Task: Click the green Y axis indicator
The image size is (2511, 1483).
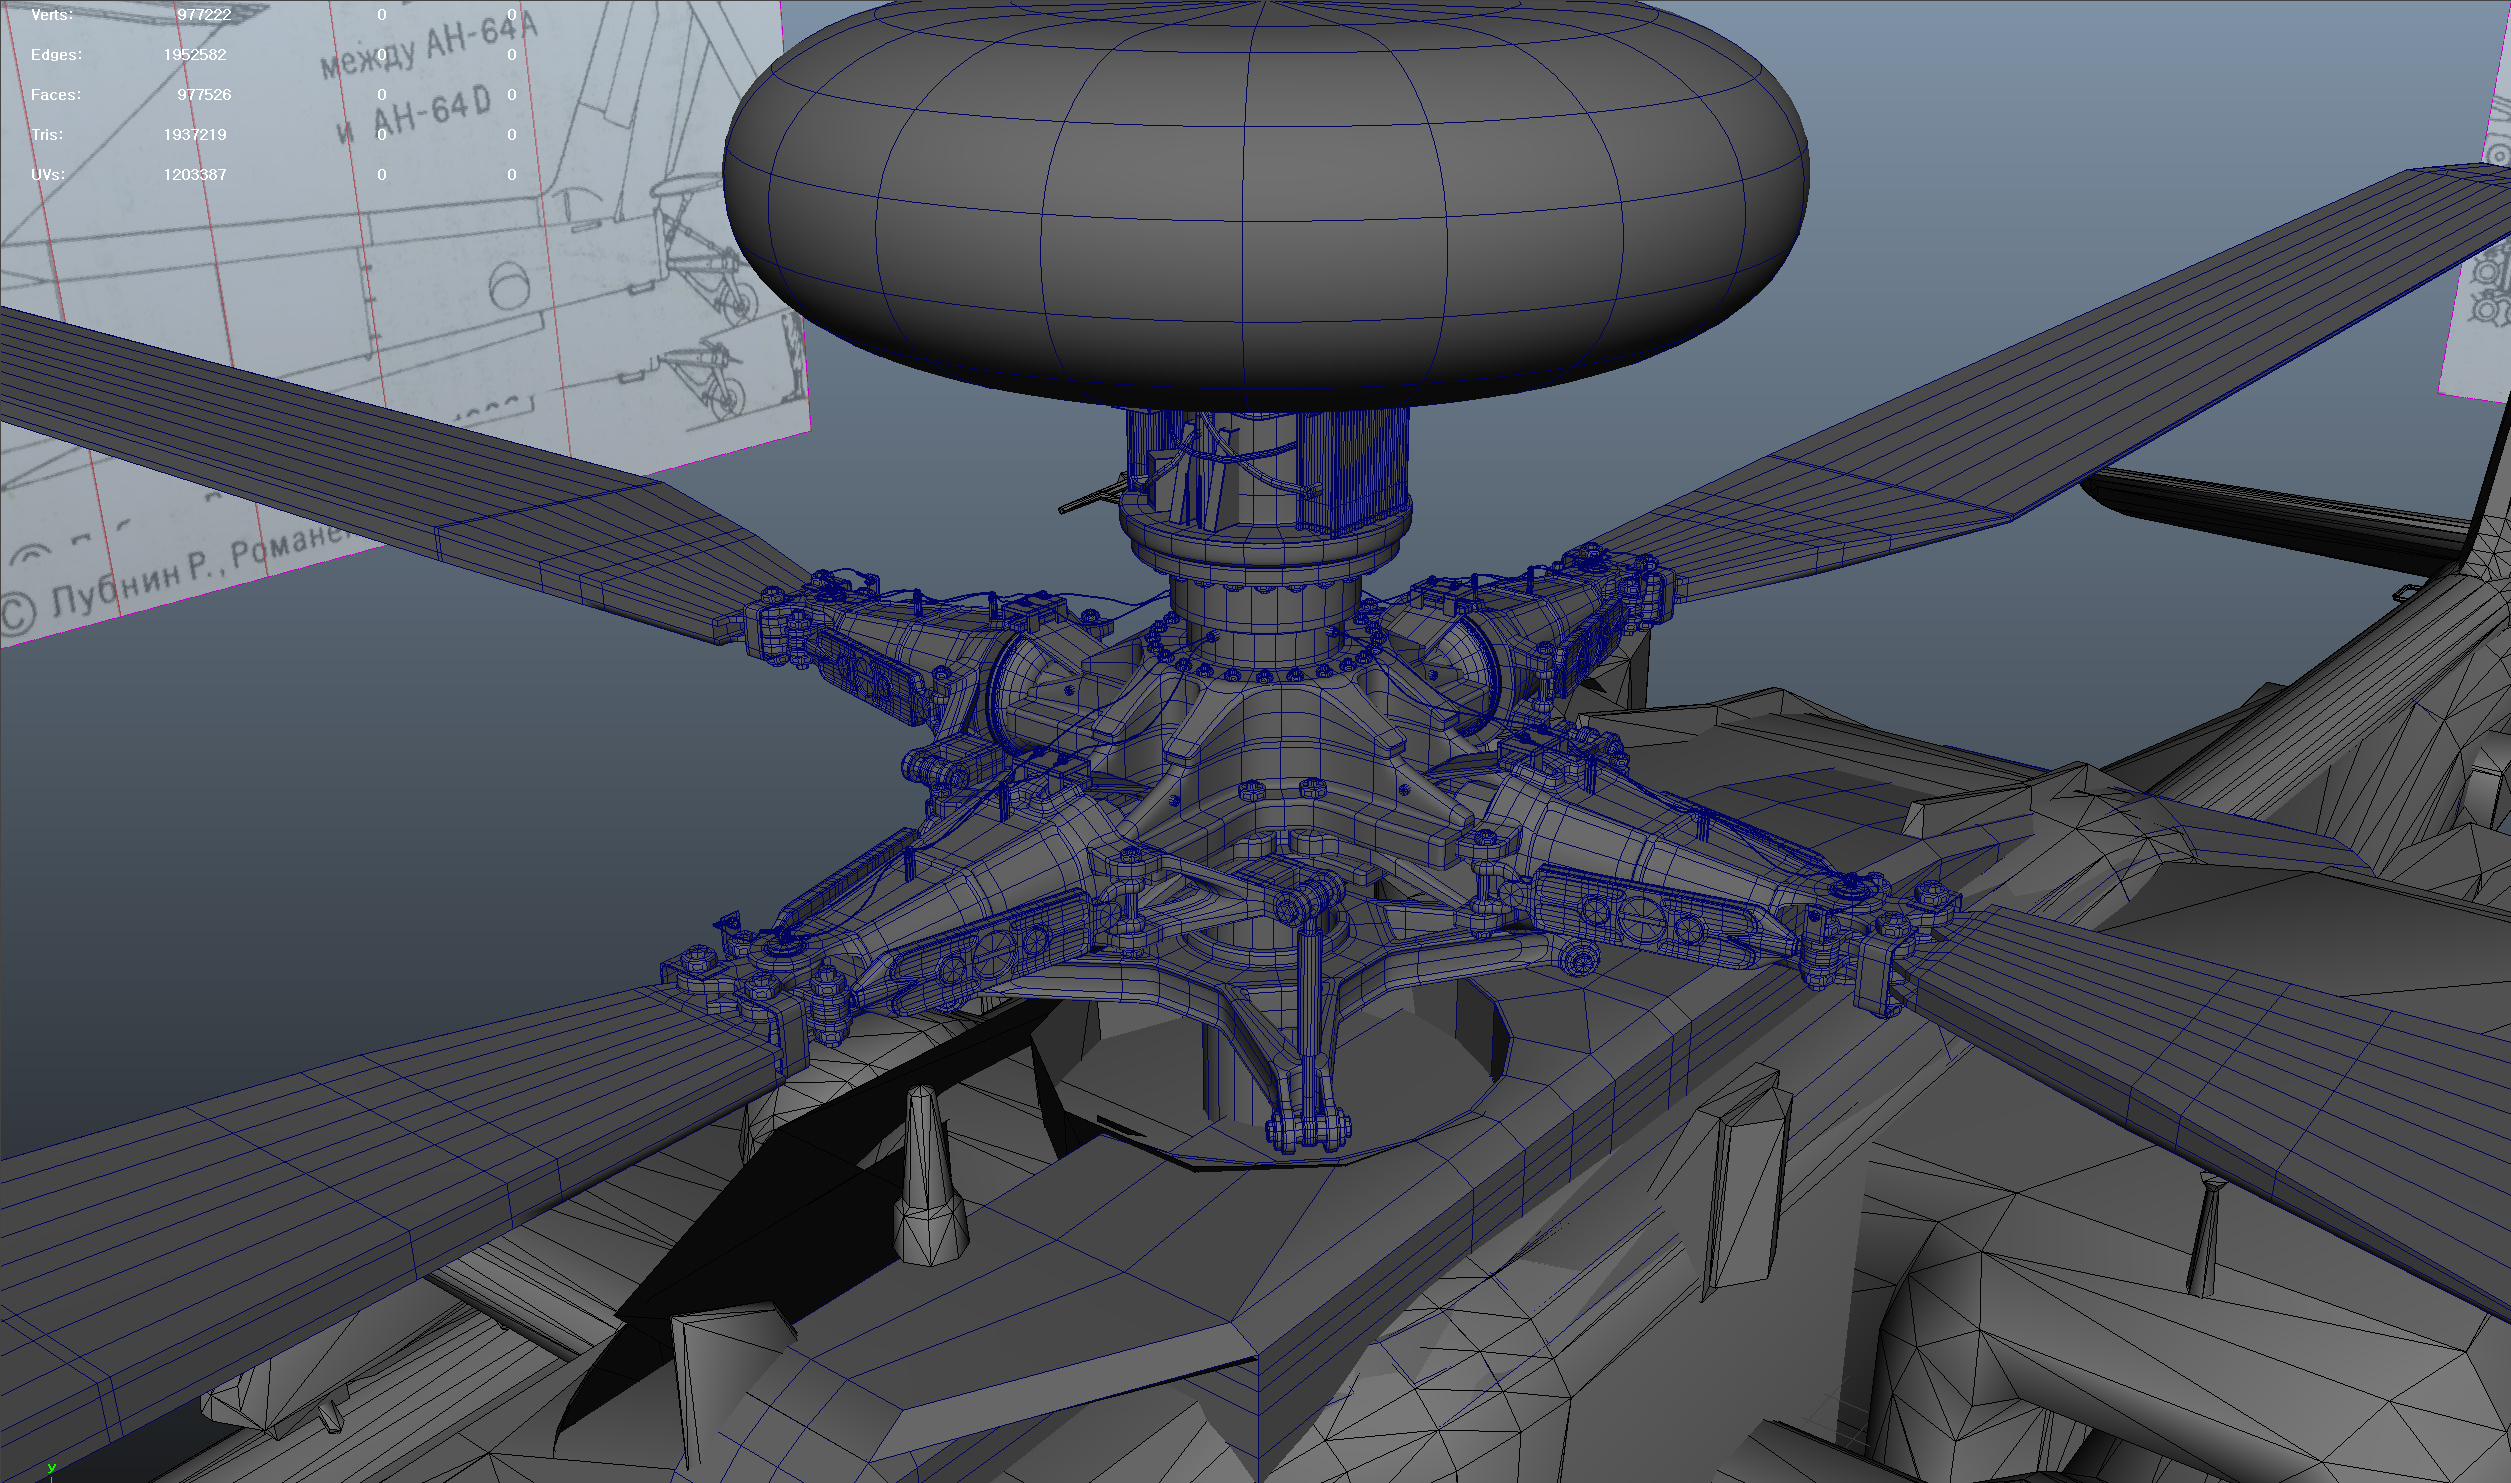Action: point(51,1468)
